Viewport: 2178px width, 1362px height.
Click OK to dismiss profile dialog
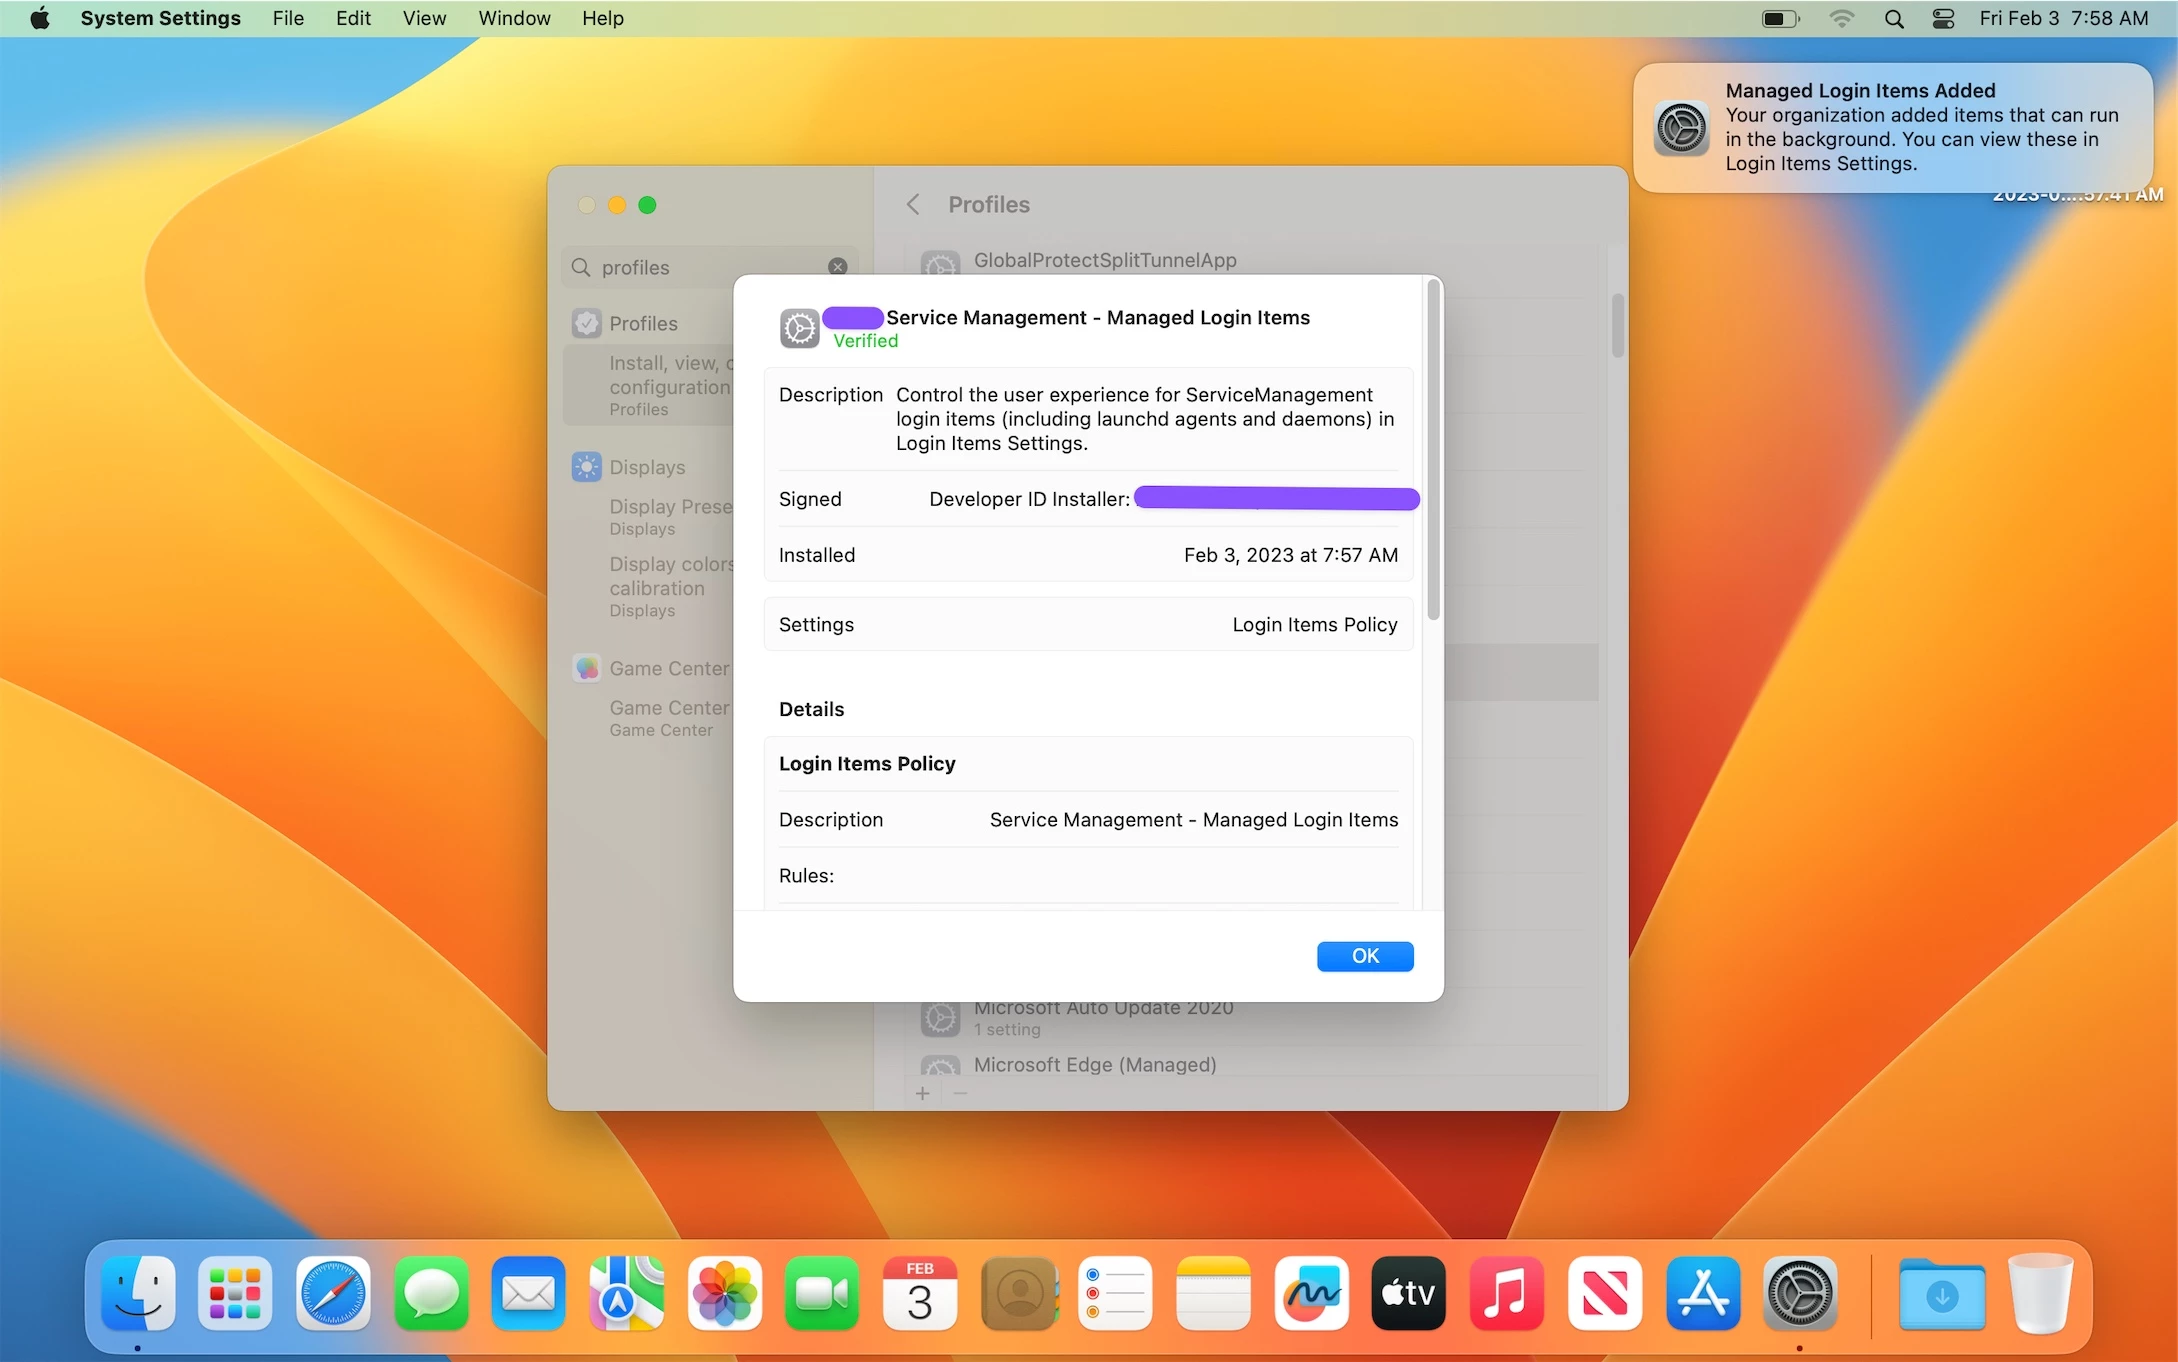click(x=1364, y=956)
